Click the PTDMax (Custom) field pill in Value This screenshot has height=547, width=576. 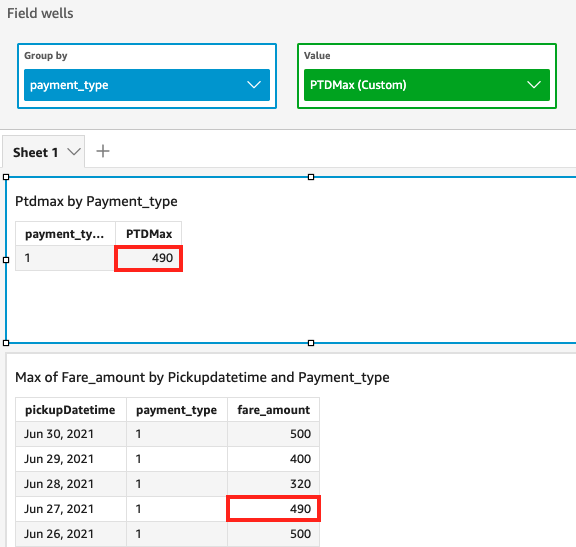[x=427, y=85]
